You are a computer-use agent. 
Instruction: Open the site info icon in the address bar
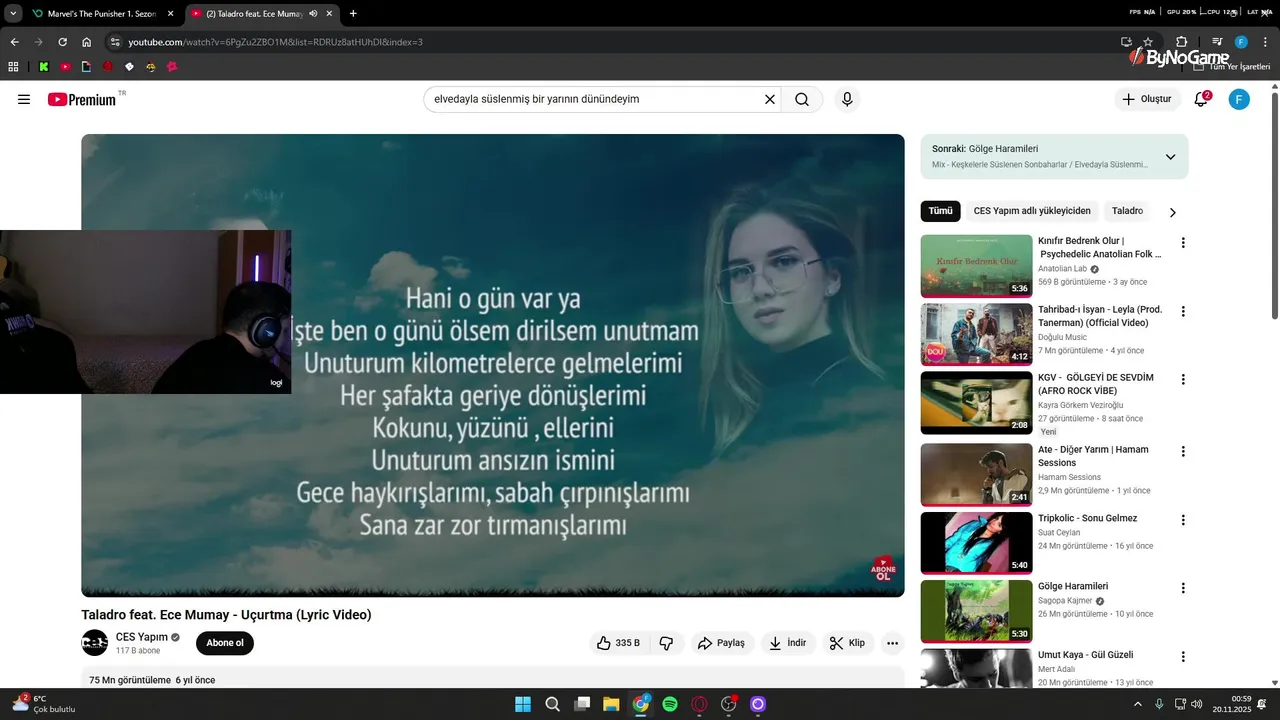point(115,42)
